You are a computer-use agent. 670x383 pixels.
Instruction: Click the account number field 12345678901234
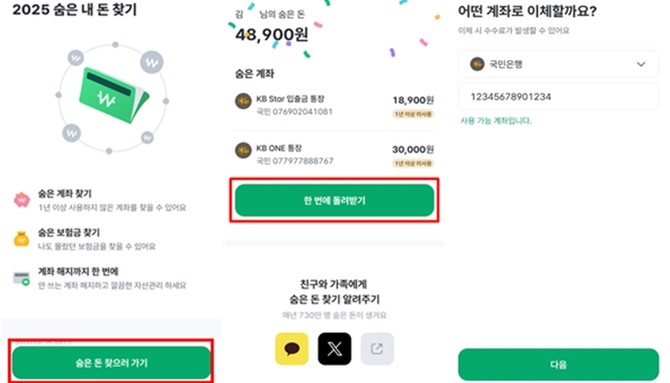point(558,97)
